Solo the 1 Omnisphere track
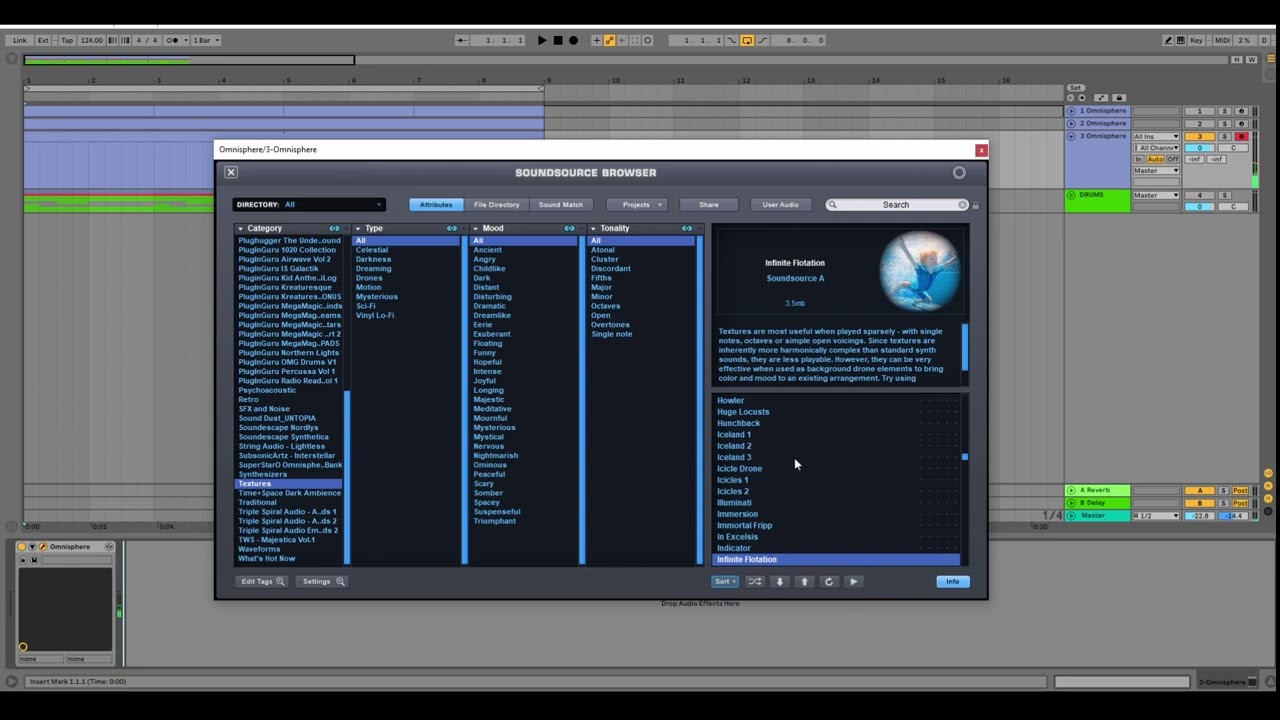This screenshot has height=720, width=1280. click(1224, 111)
